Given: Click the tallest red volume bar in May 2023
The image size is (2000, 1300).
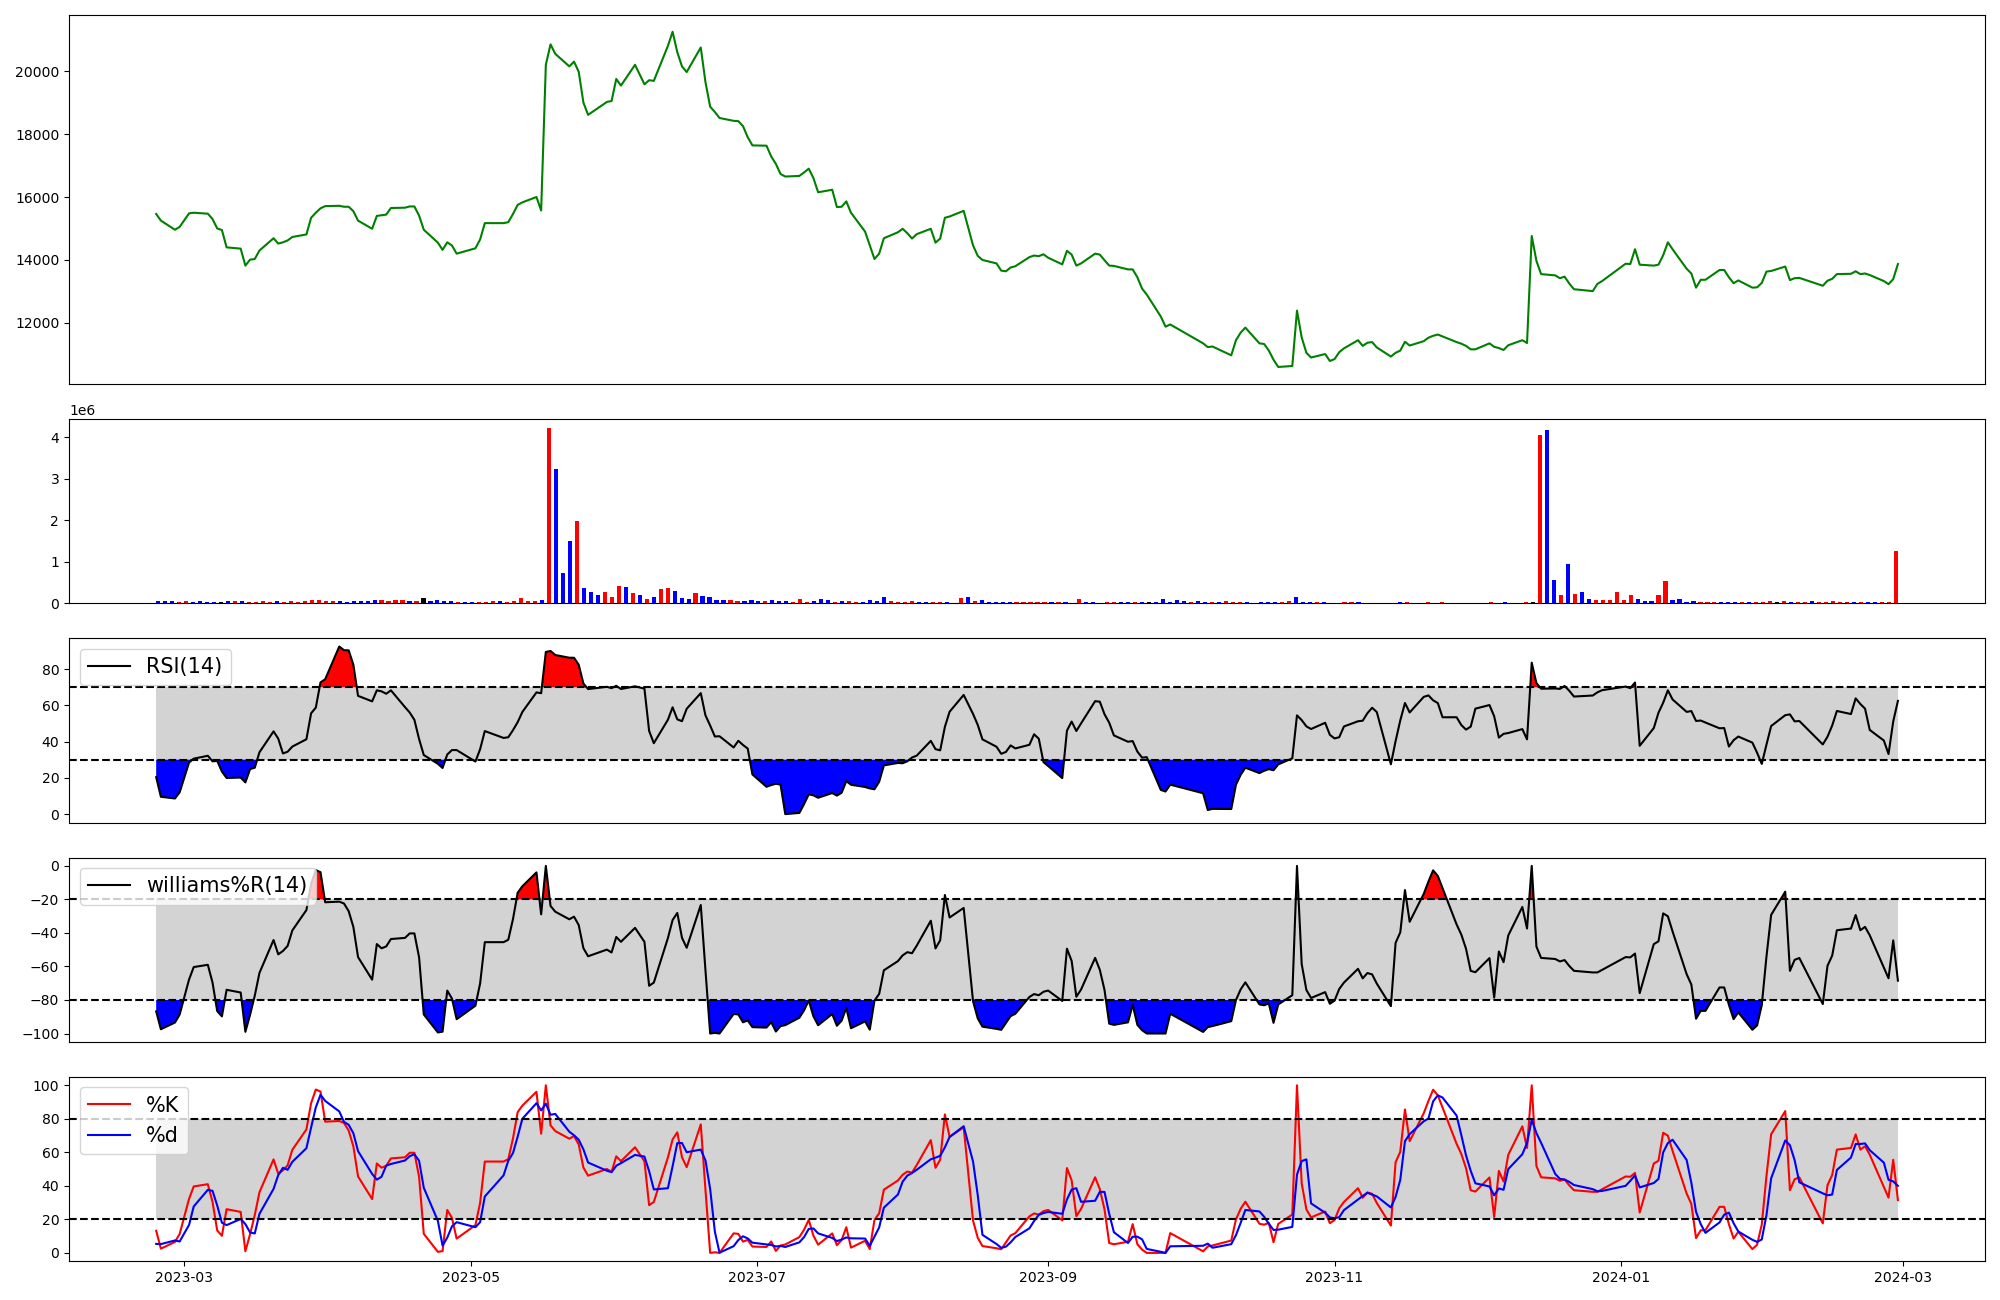Looking at the screenshot, I should pyautogui.click(x=549, y=516).
